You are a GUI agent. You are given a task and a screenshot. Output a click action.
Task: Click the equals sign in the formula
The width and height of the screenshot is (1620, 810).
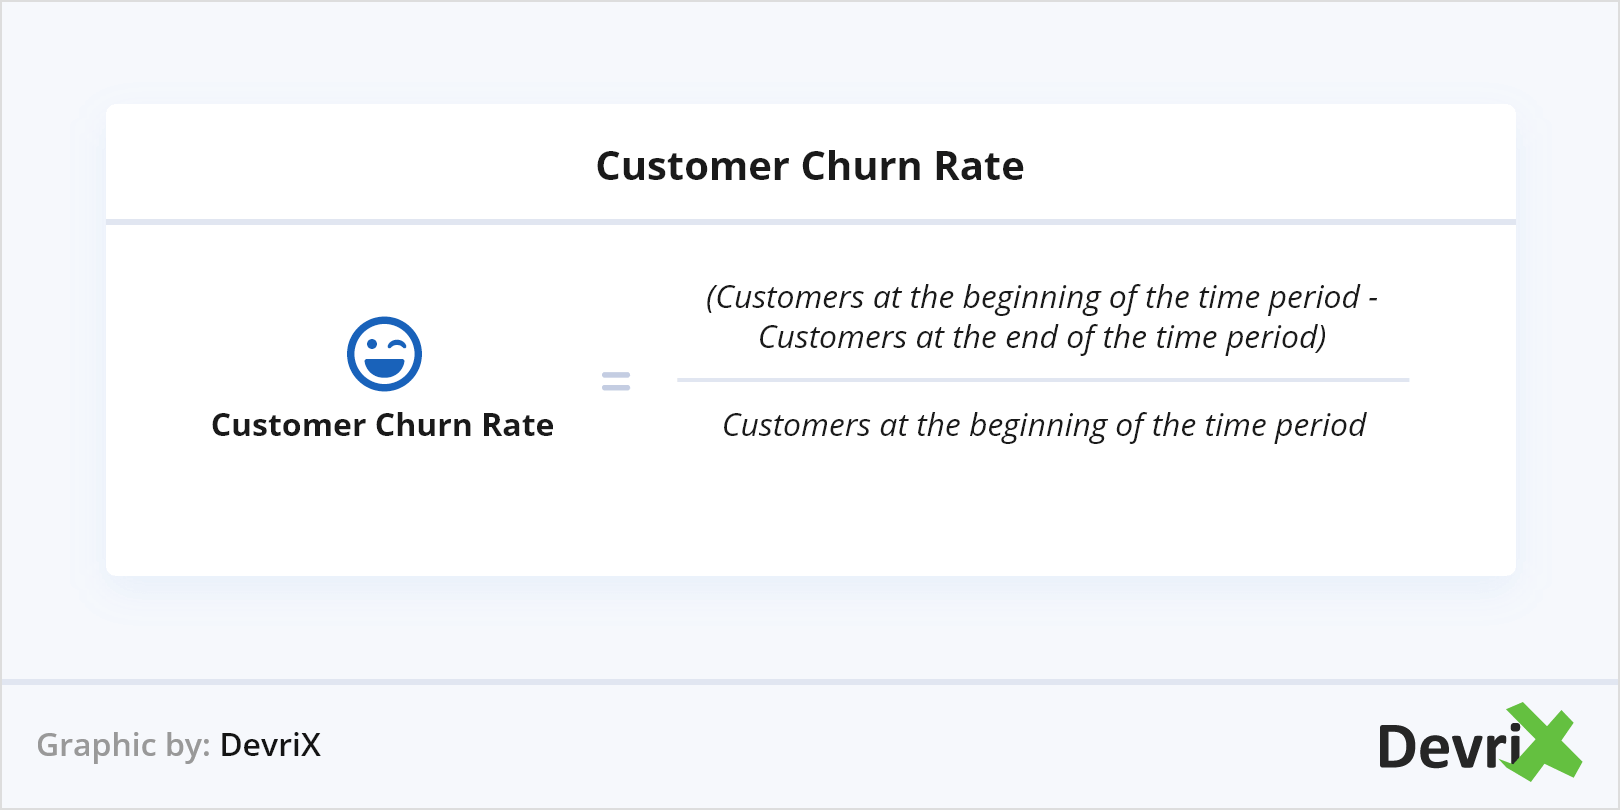(x=616, y=381)
